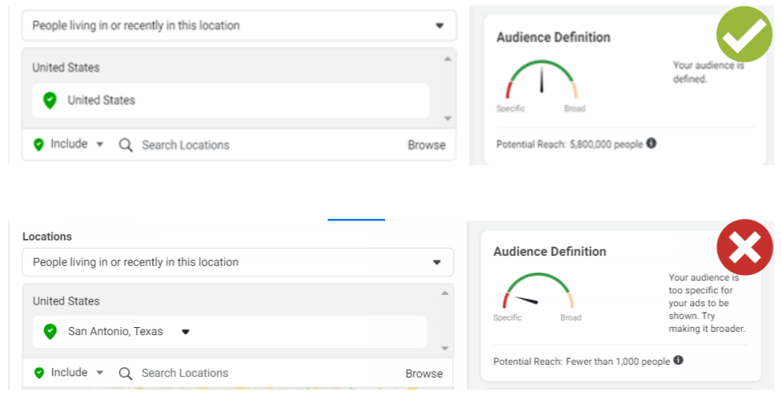Viewport: 782px width, 396px height.
Task: Click the green pin beside United States entry
Action: pyautogui.click(x=49, y=100)
